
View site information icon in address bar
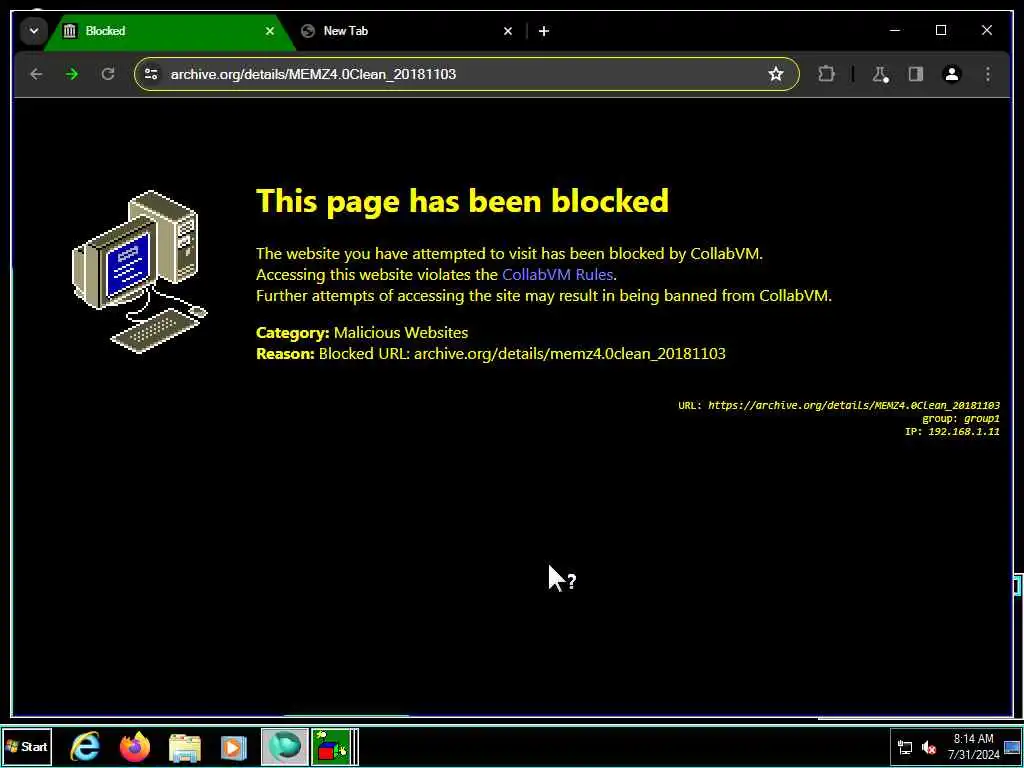tap(151, 74)
